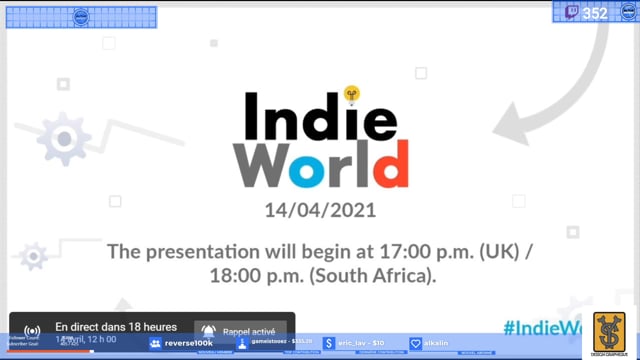This screenshot has width=640, height=360.
Task: Click the #IndieWorld hashtag text
Action: pyautogui.click(x=543, y=328)
